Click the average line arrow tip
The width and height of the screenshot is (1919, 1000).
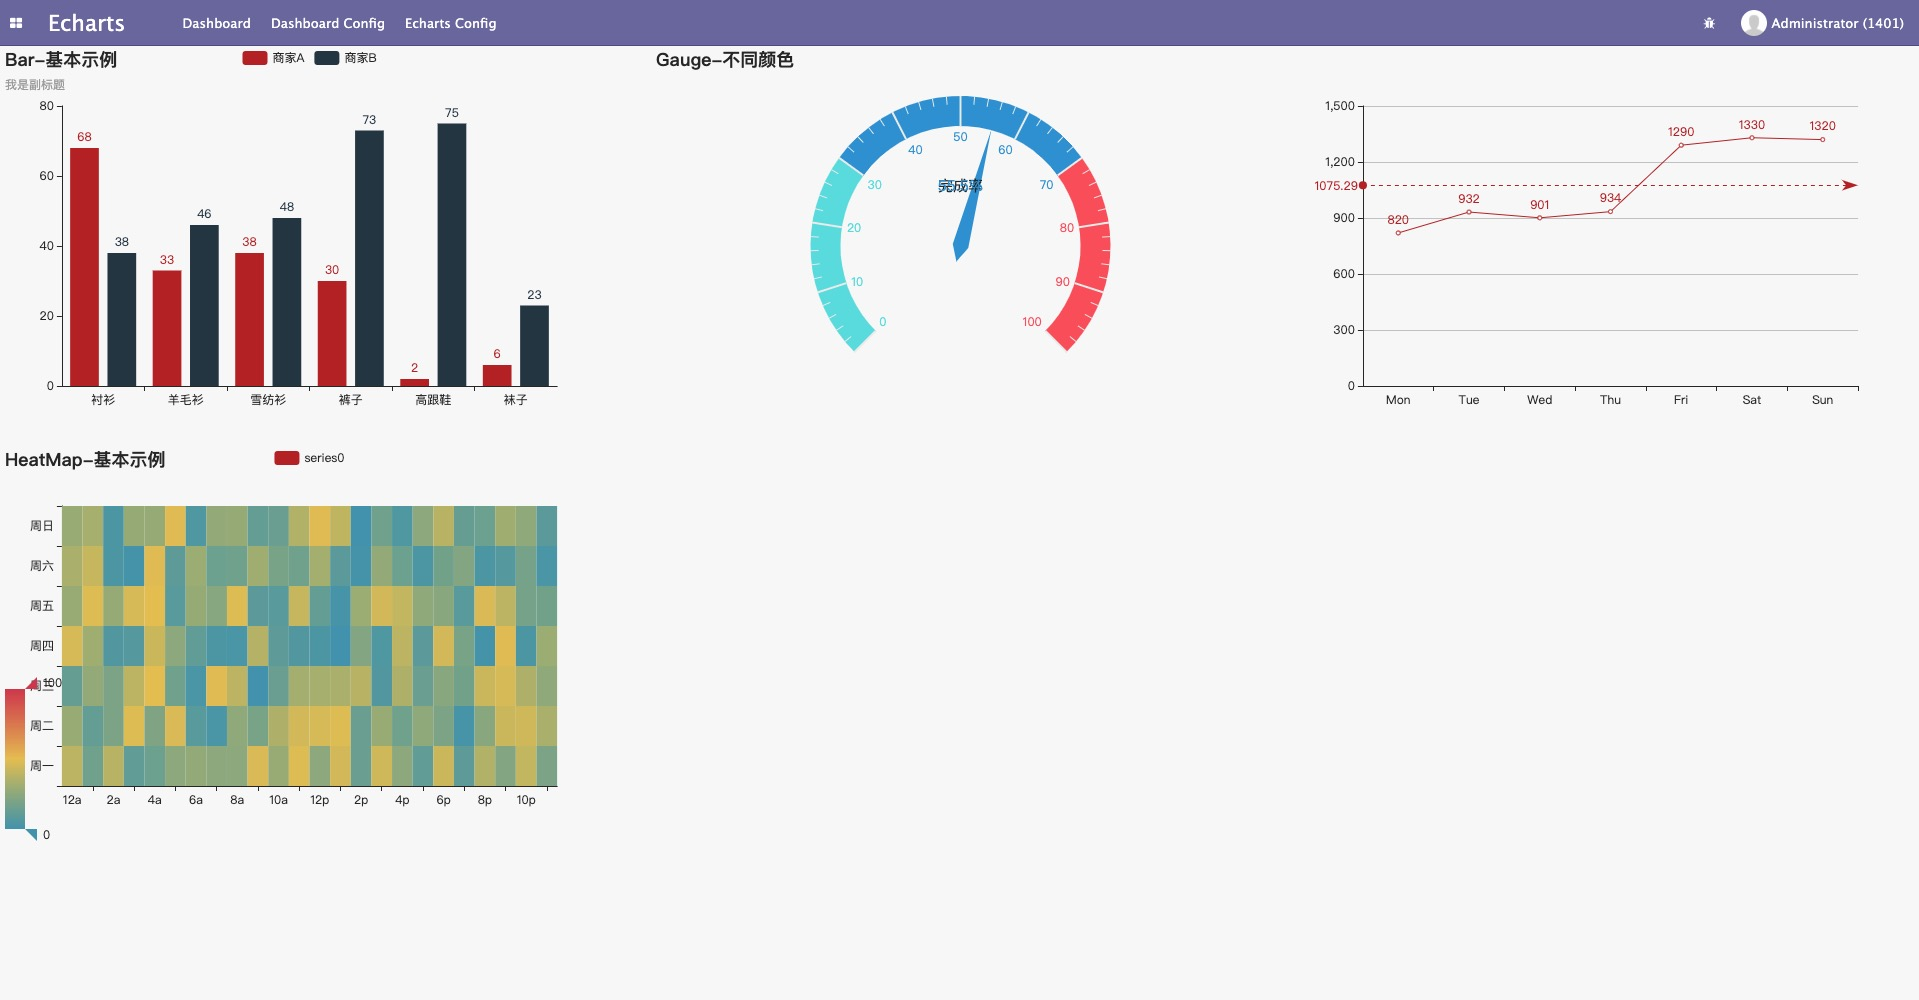1850,185
